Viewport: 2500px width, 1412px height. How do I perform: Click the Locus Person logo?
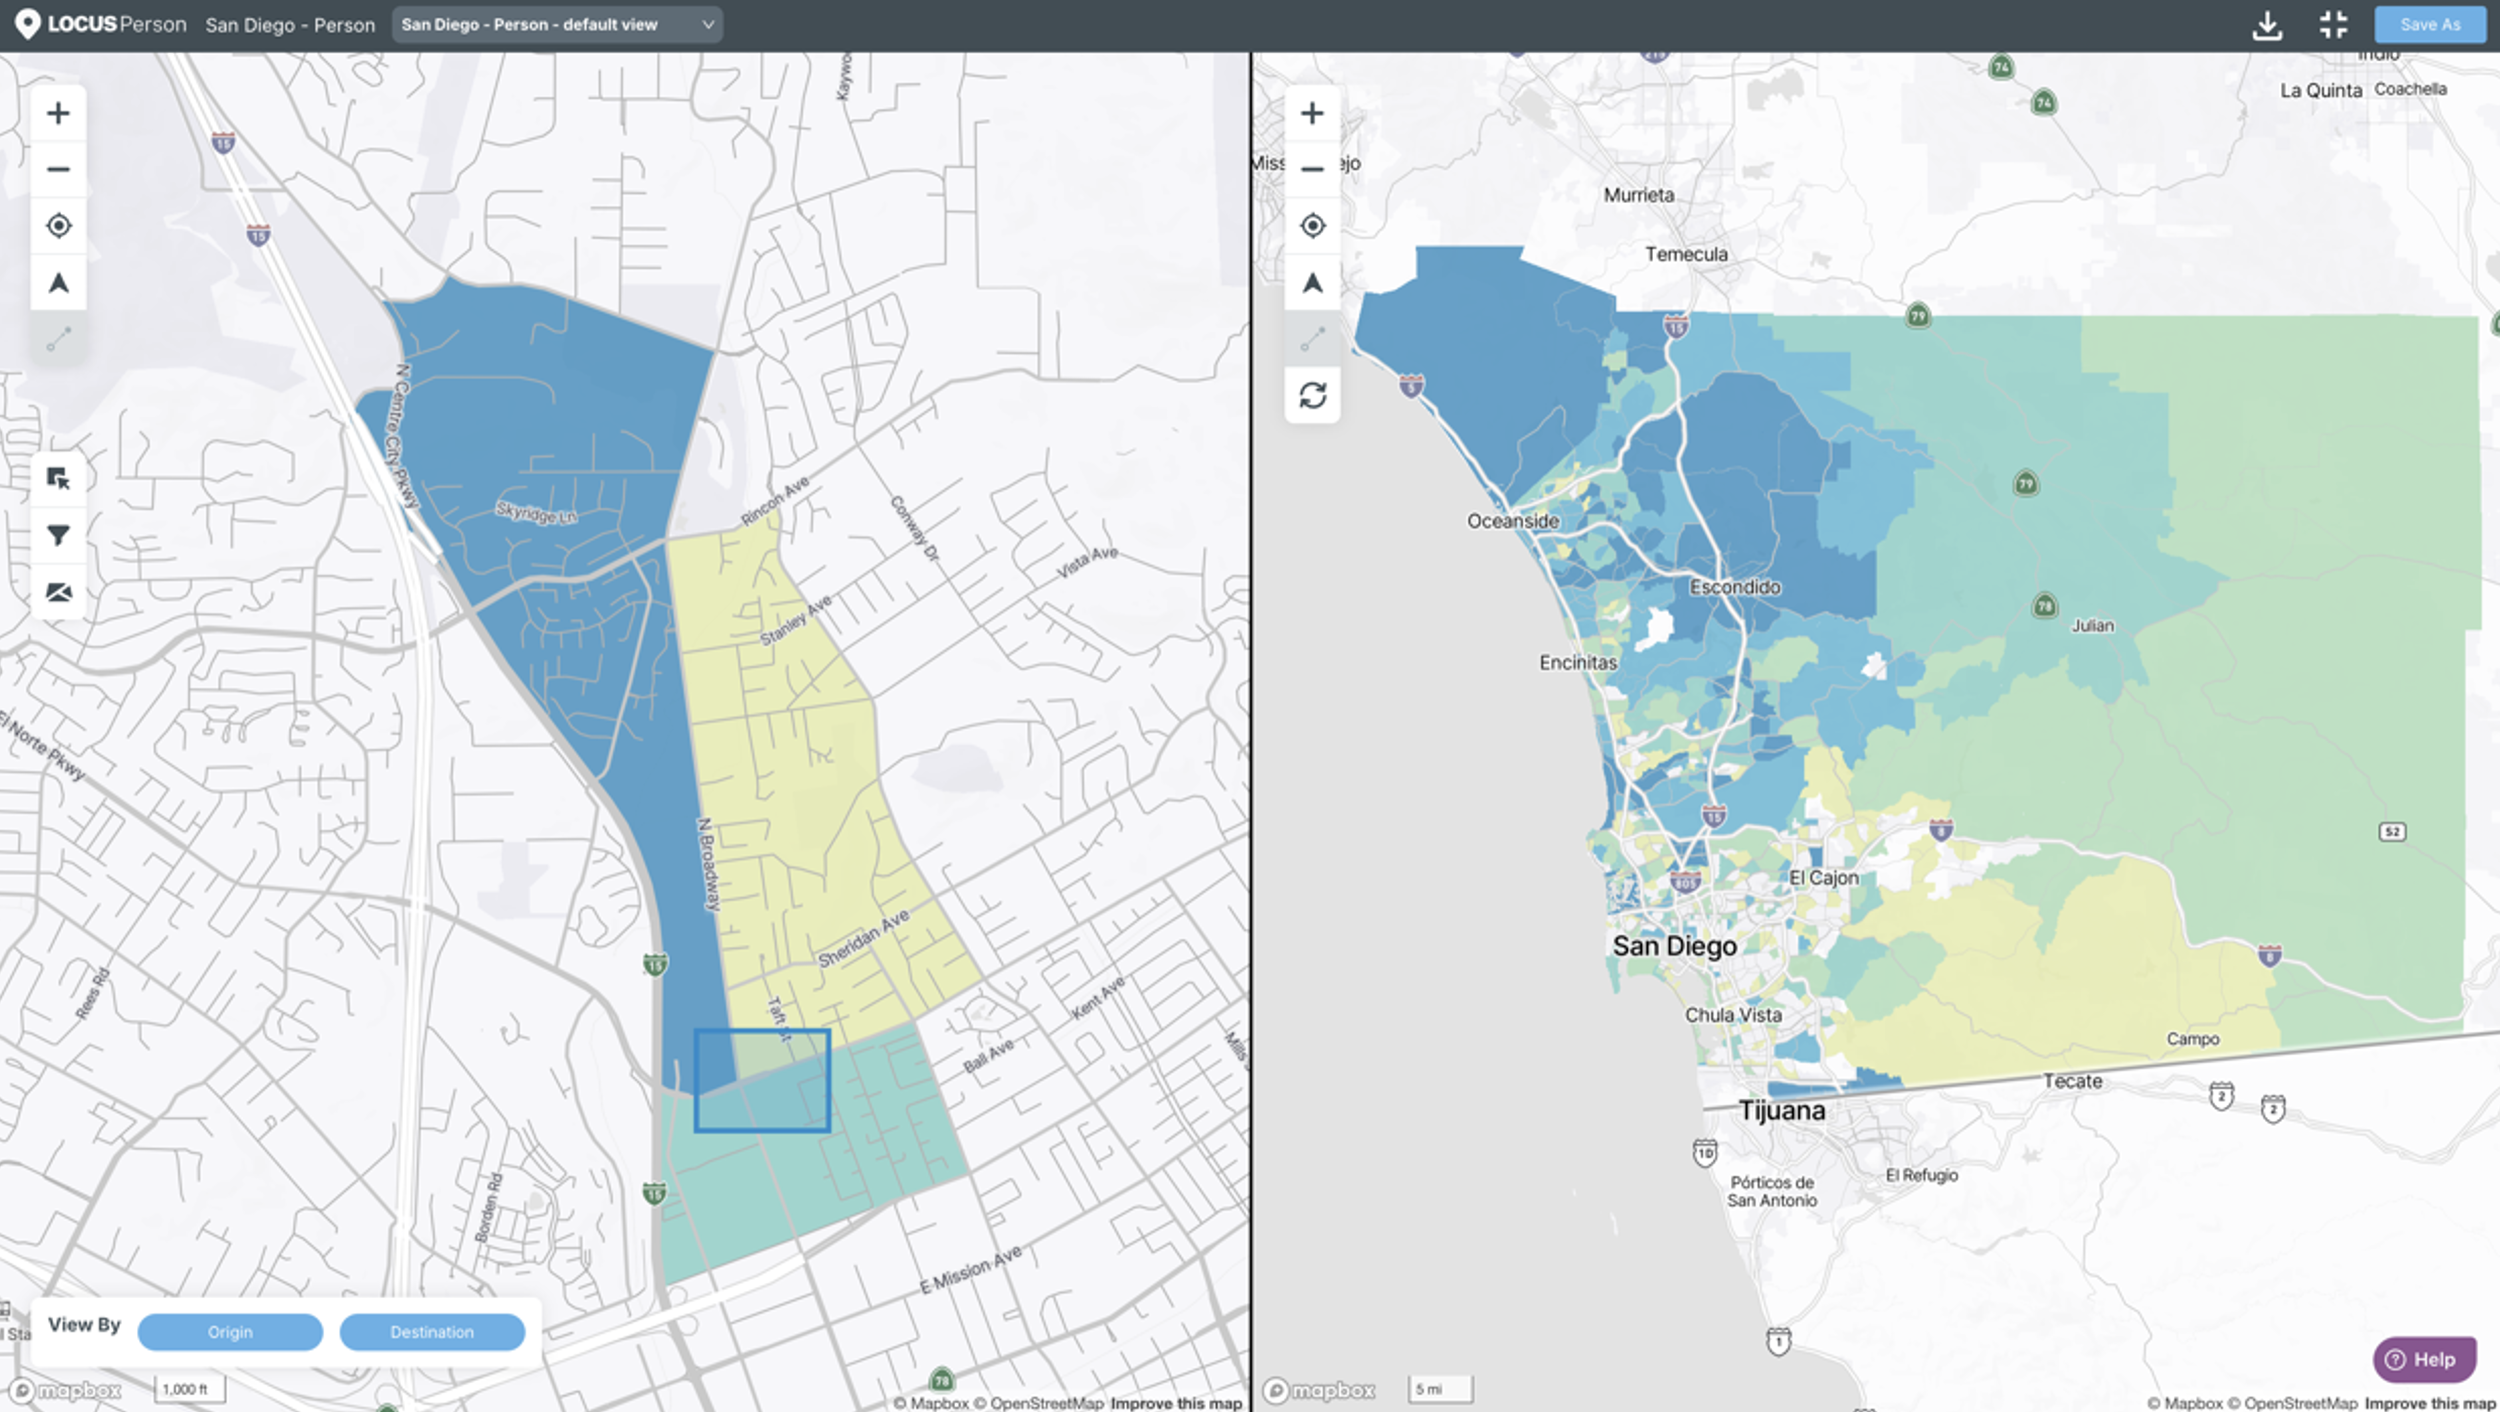100,24
